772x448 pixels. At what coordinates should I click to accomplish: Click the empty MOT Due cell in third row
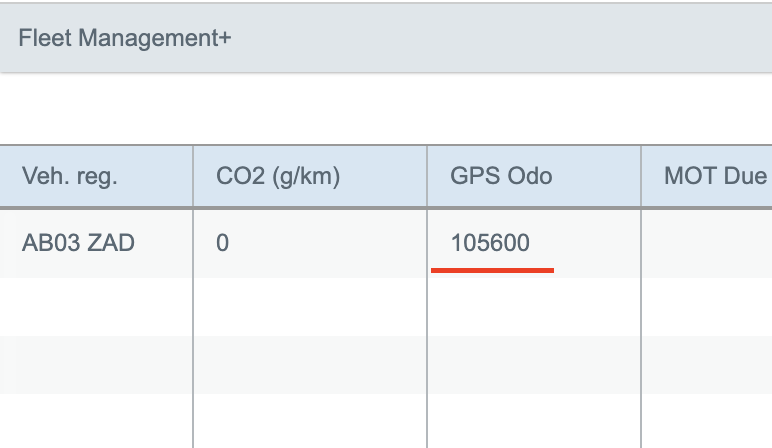tap(706, 364)
